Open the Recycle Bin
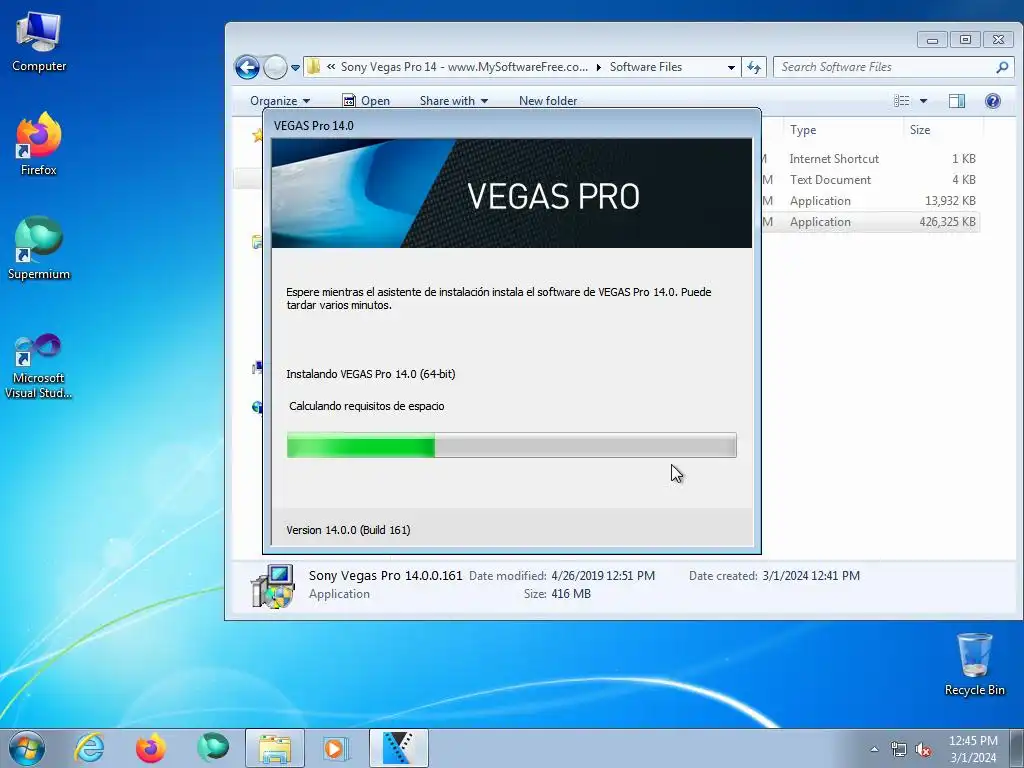Viewport: 1024px width, 768px height. point(974,664)
